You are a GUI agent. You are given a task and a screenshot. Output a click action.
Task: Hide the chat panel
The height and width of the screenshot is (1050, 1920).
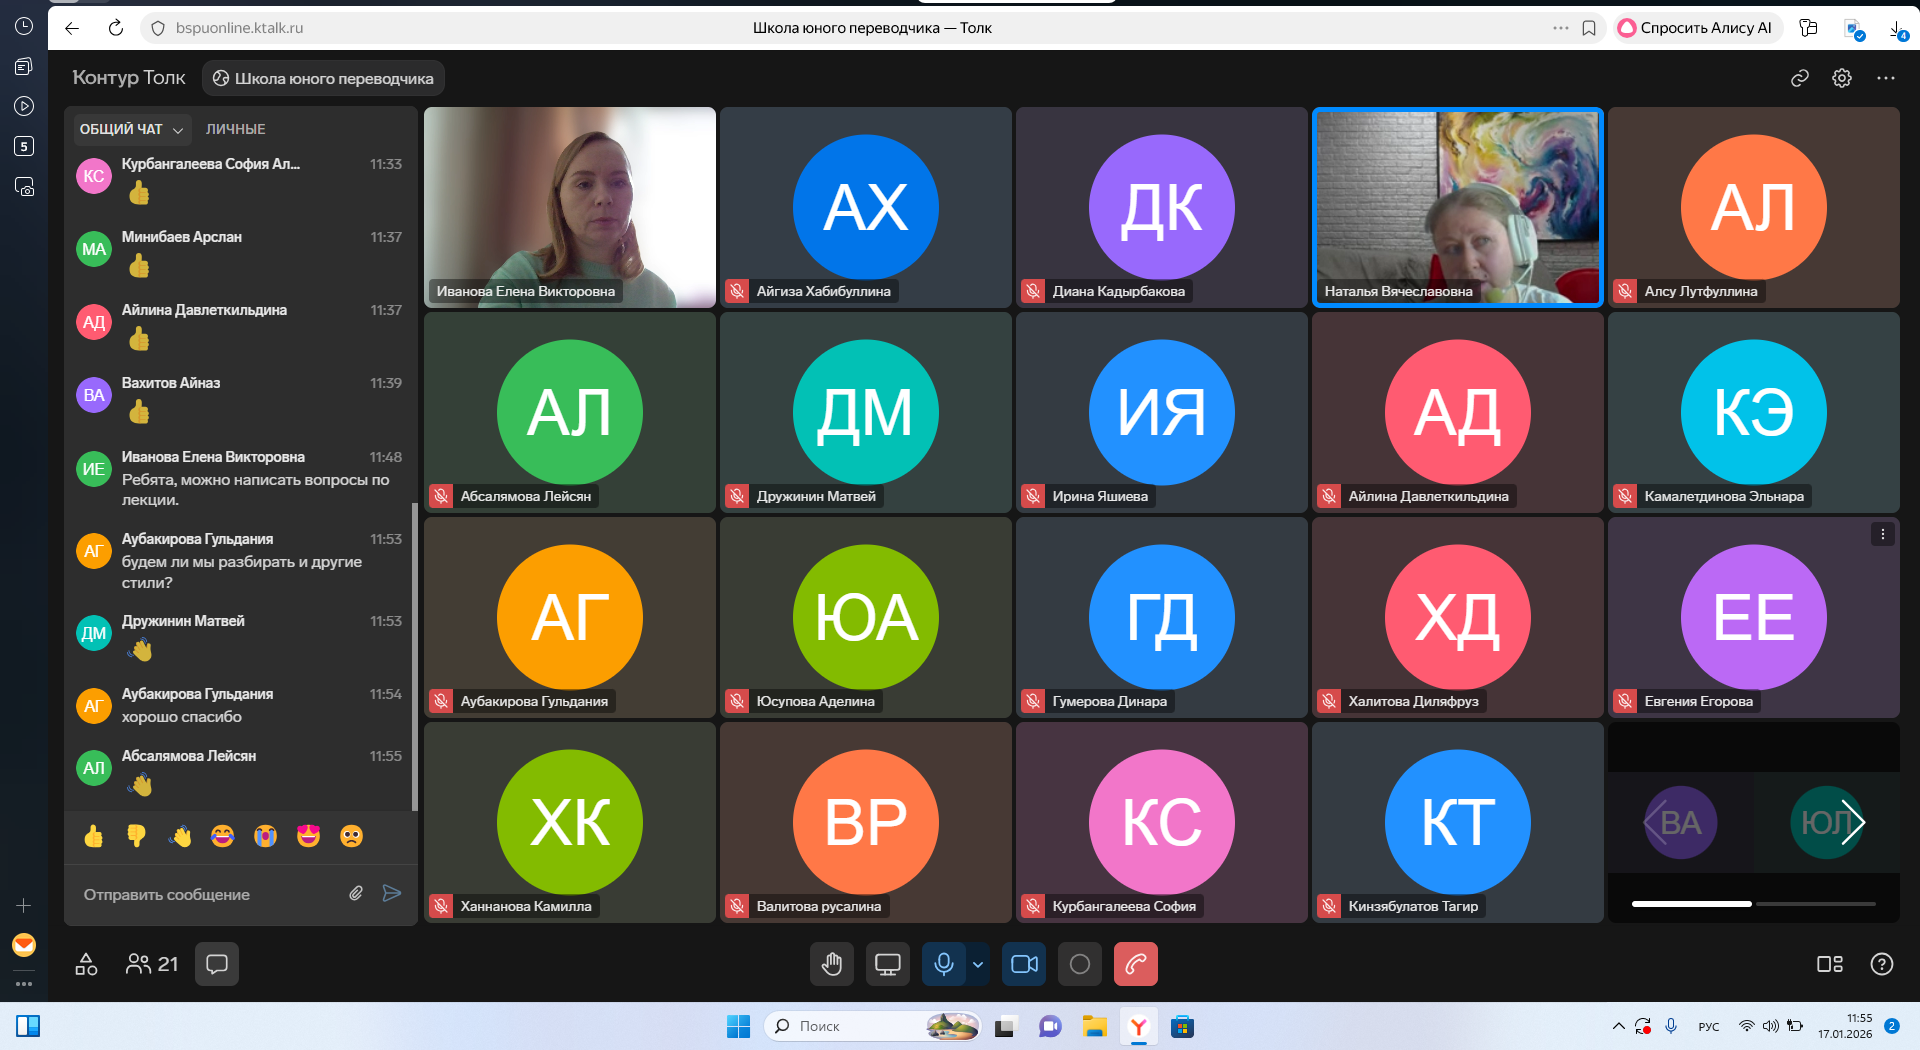point(217,964)
